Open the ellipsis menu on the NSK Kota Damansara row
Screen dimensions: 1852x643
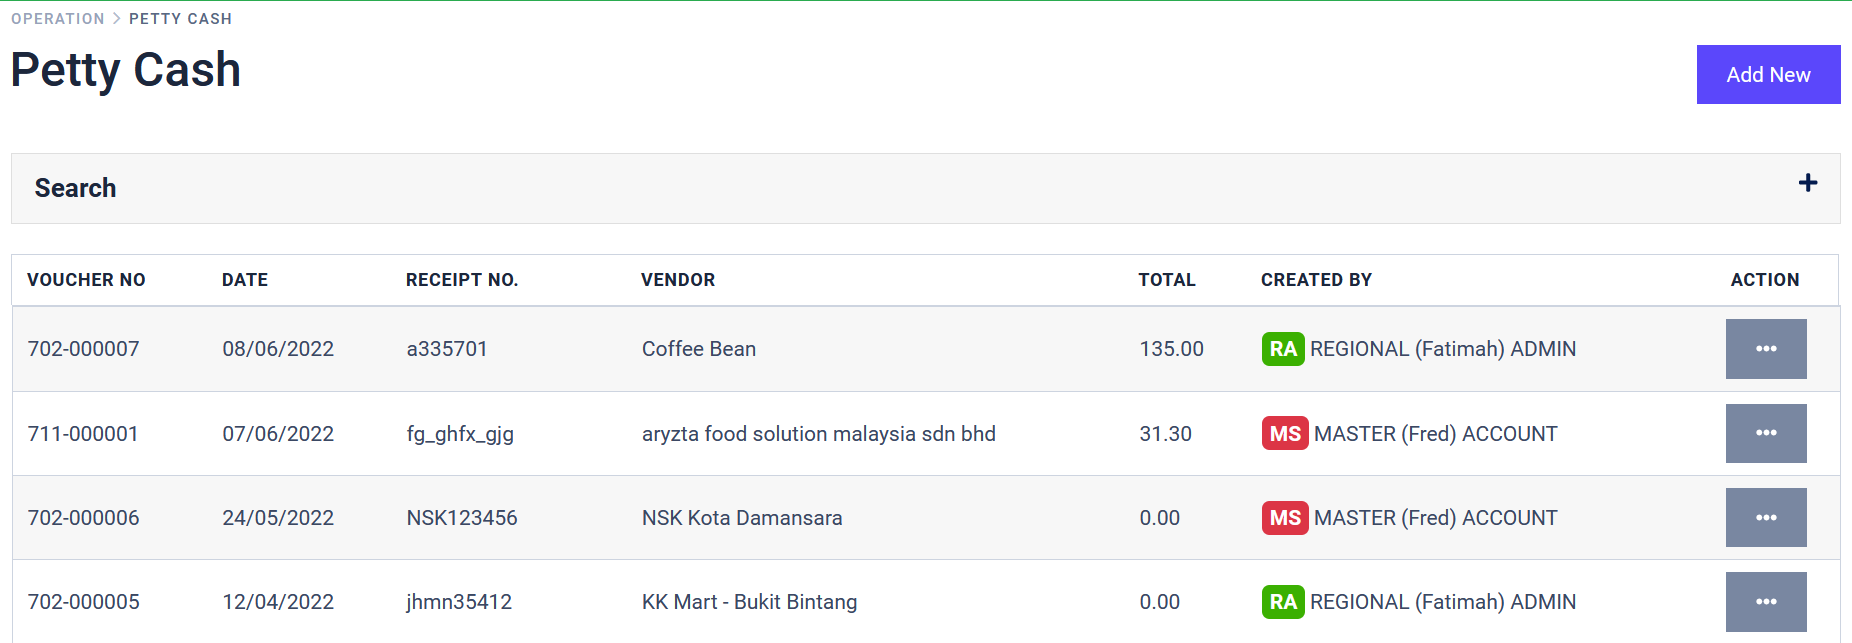pyautogui.click(x=1765, y=517)
